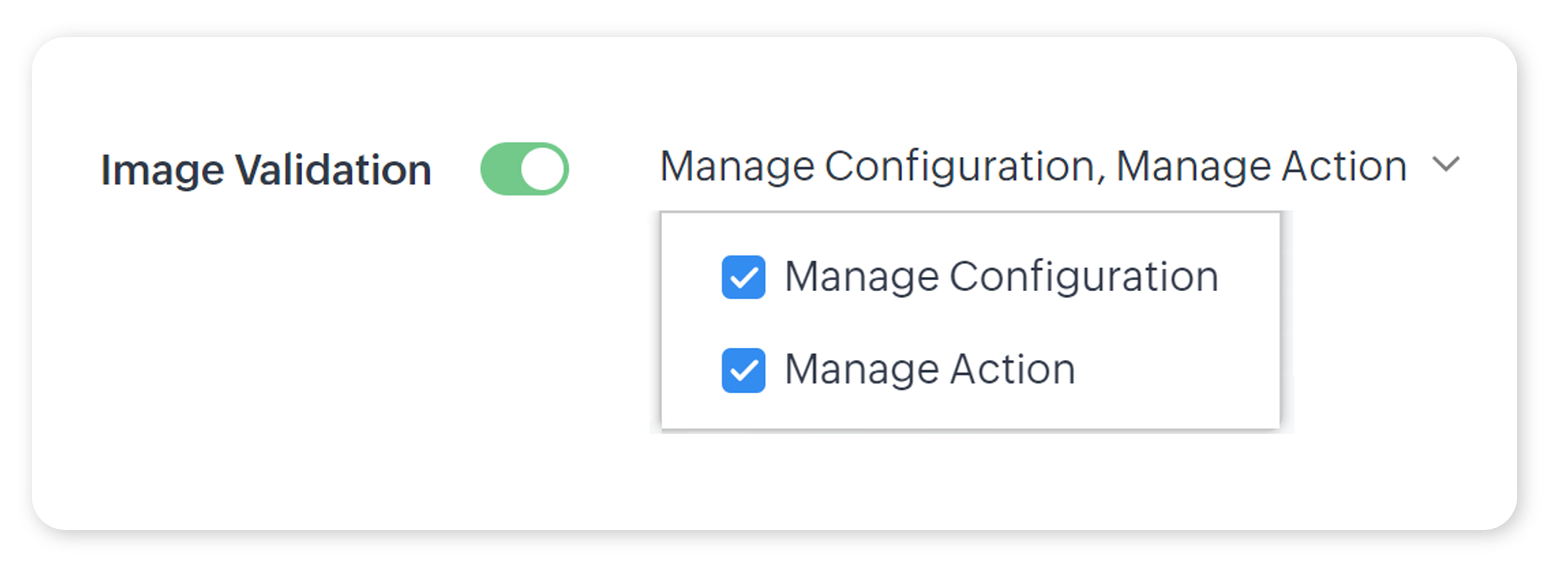Uncheck the Manage Configuration checkbox
Screen dimensions: 1549x572
click(x=743, y=278)
